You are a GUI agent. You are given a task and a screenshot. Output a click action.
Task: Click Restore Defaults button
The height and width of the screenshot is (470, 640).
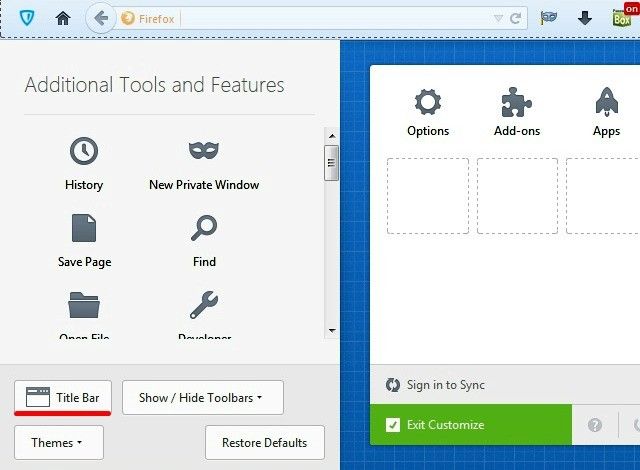pyautogui.click(x=265, y=443)
